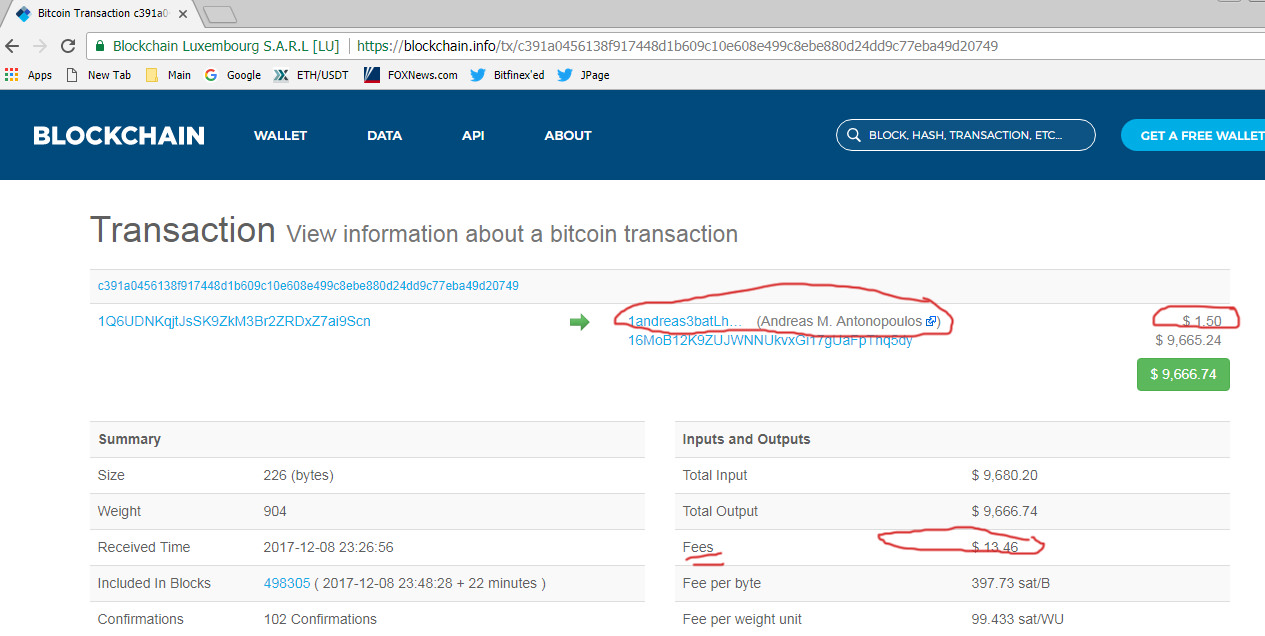
Task: Select the Bitcoin Transaction browser tab
Action: coord(100,14)
